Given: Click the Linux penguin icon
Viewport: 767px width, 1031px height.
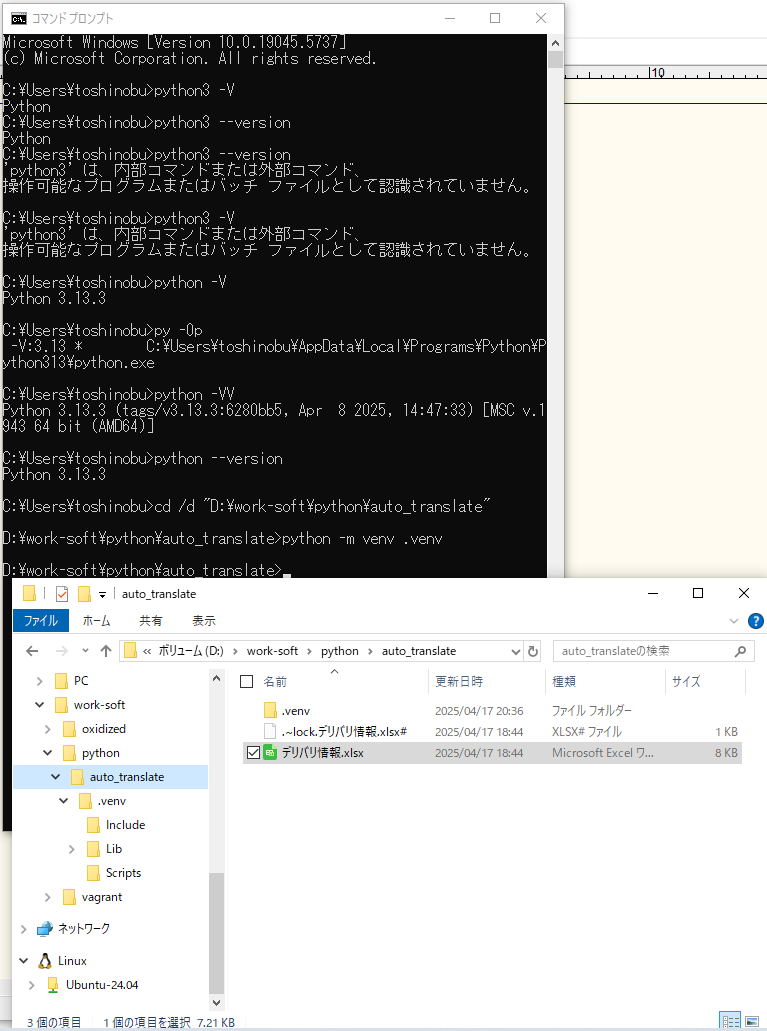Looking at the screenshot, I should click(45, 961).
